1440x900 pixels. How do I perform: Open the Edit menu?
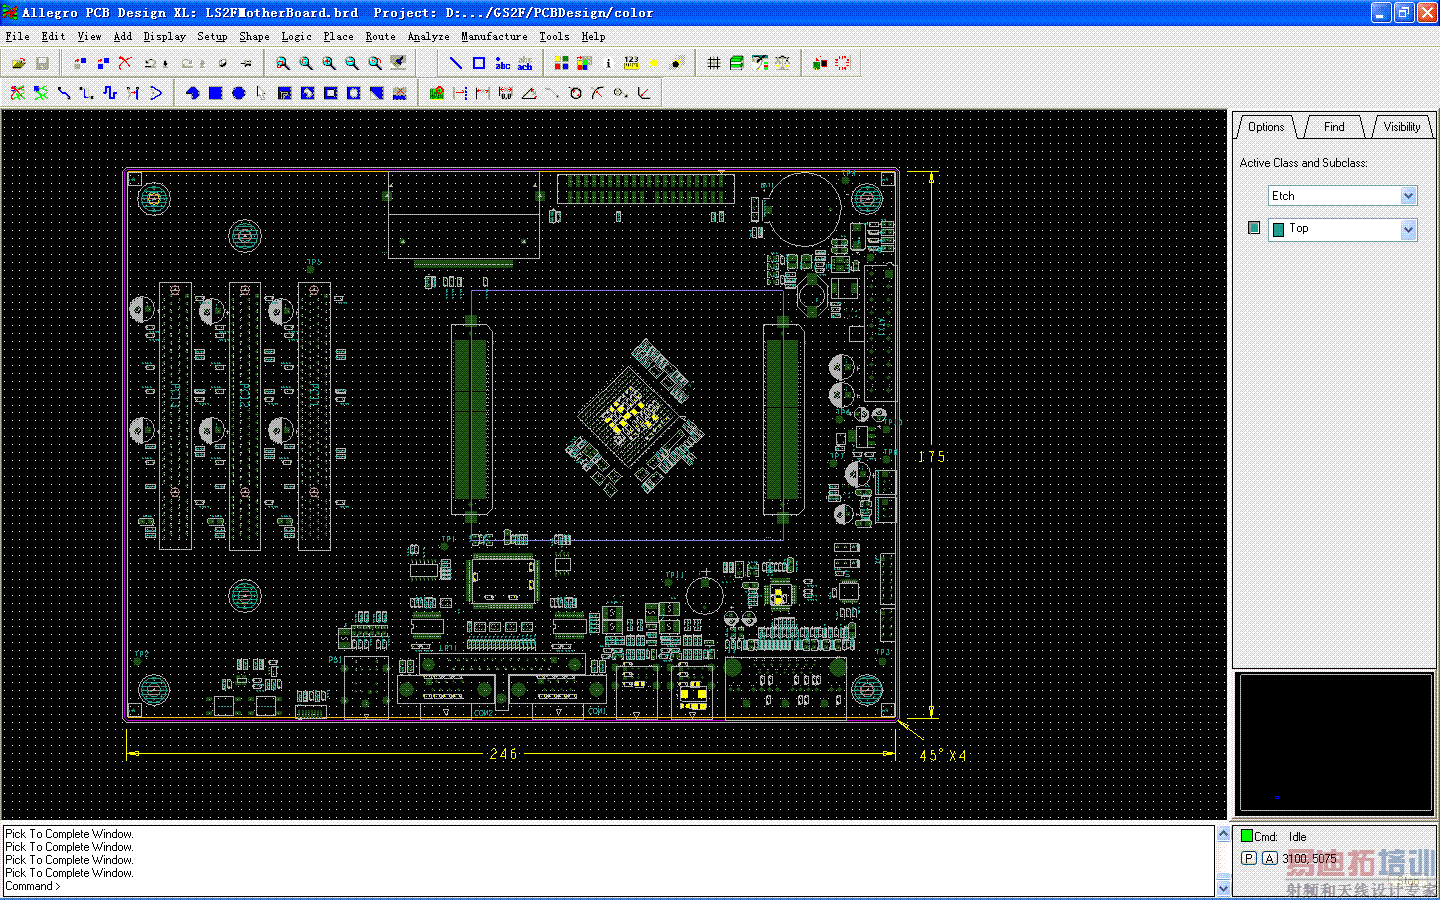pyautogui.click(x=54, y=36)
